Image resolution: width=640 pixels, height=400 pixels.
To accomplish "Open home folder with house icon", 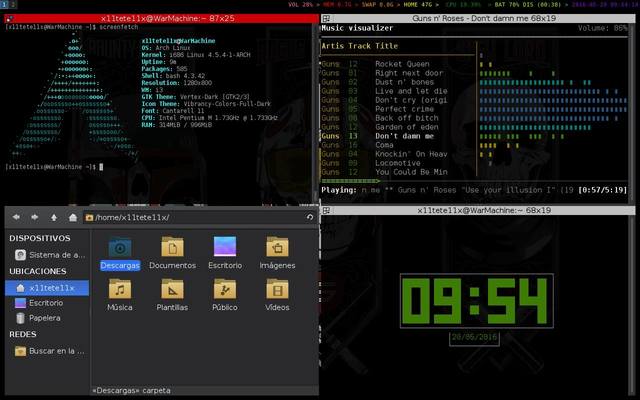I will click(73, 217).
